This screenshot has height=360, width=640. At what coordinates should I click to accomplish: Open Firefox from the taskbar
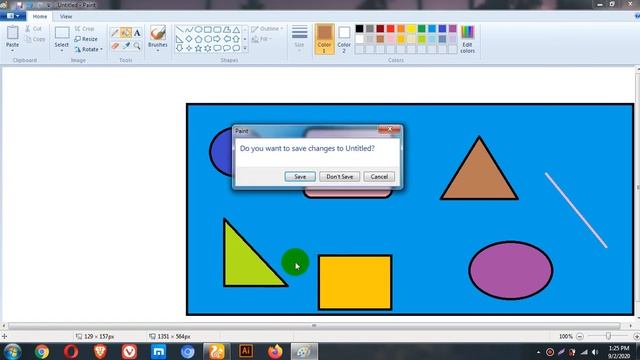coord(275,351)
